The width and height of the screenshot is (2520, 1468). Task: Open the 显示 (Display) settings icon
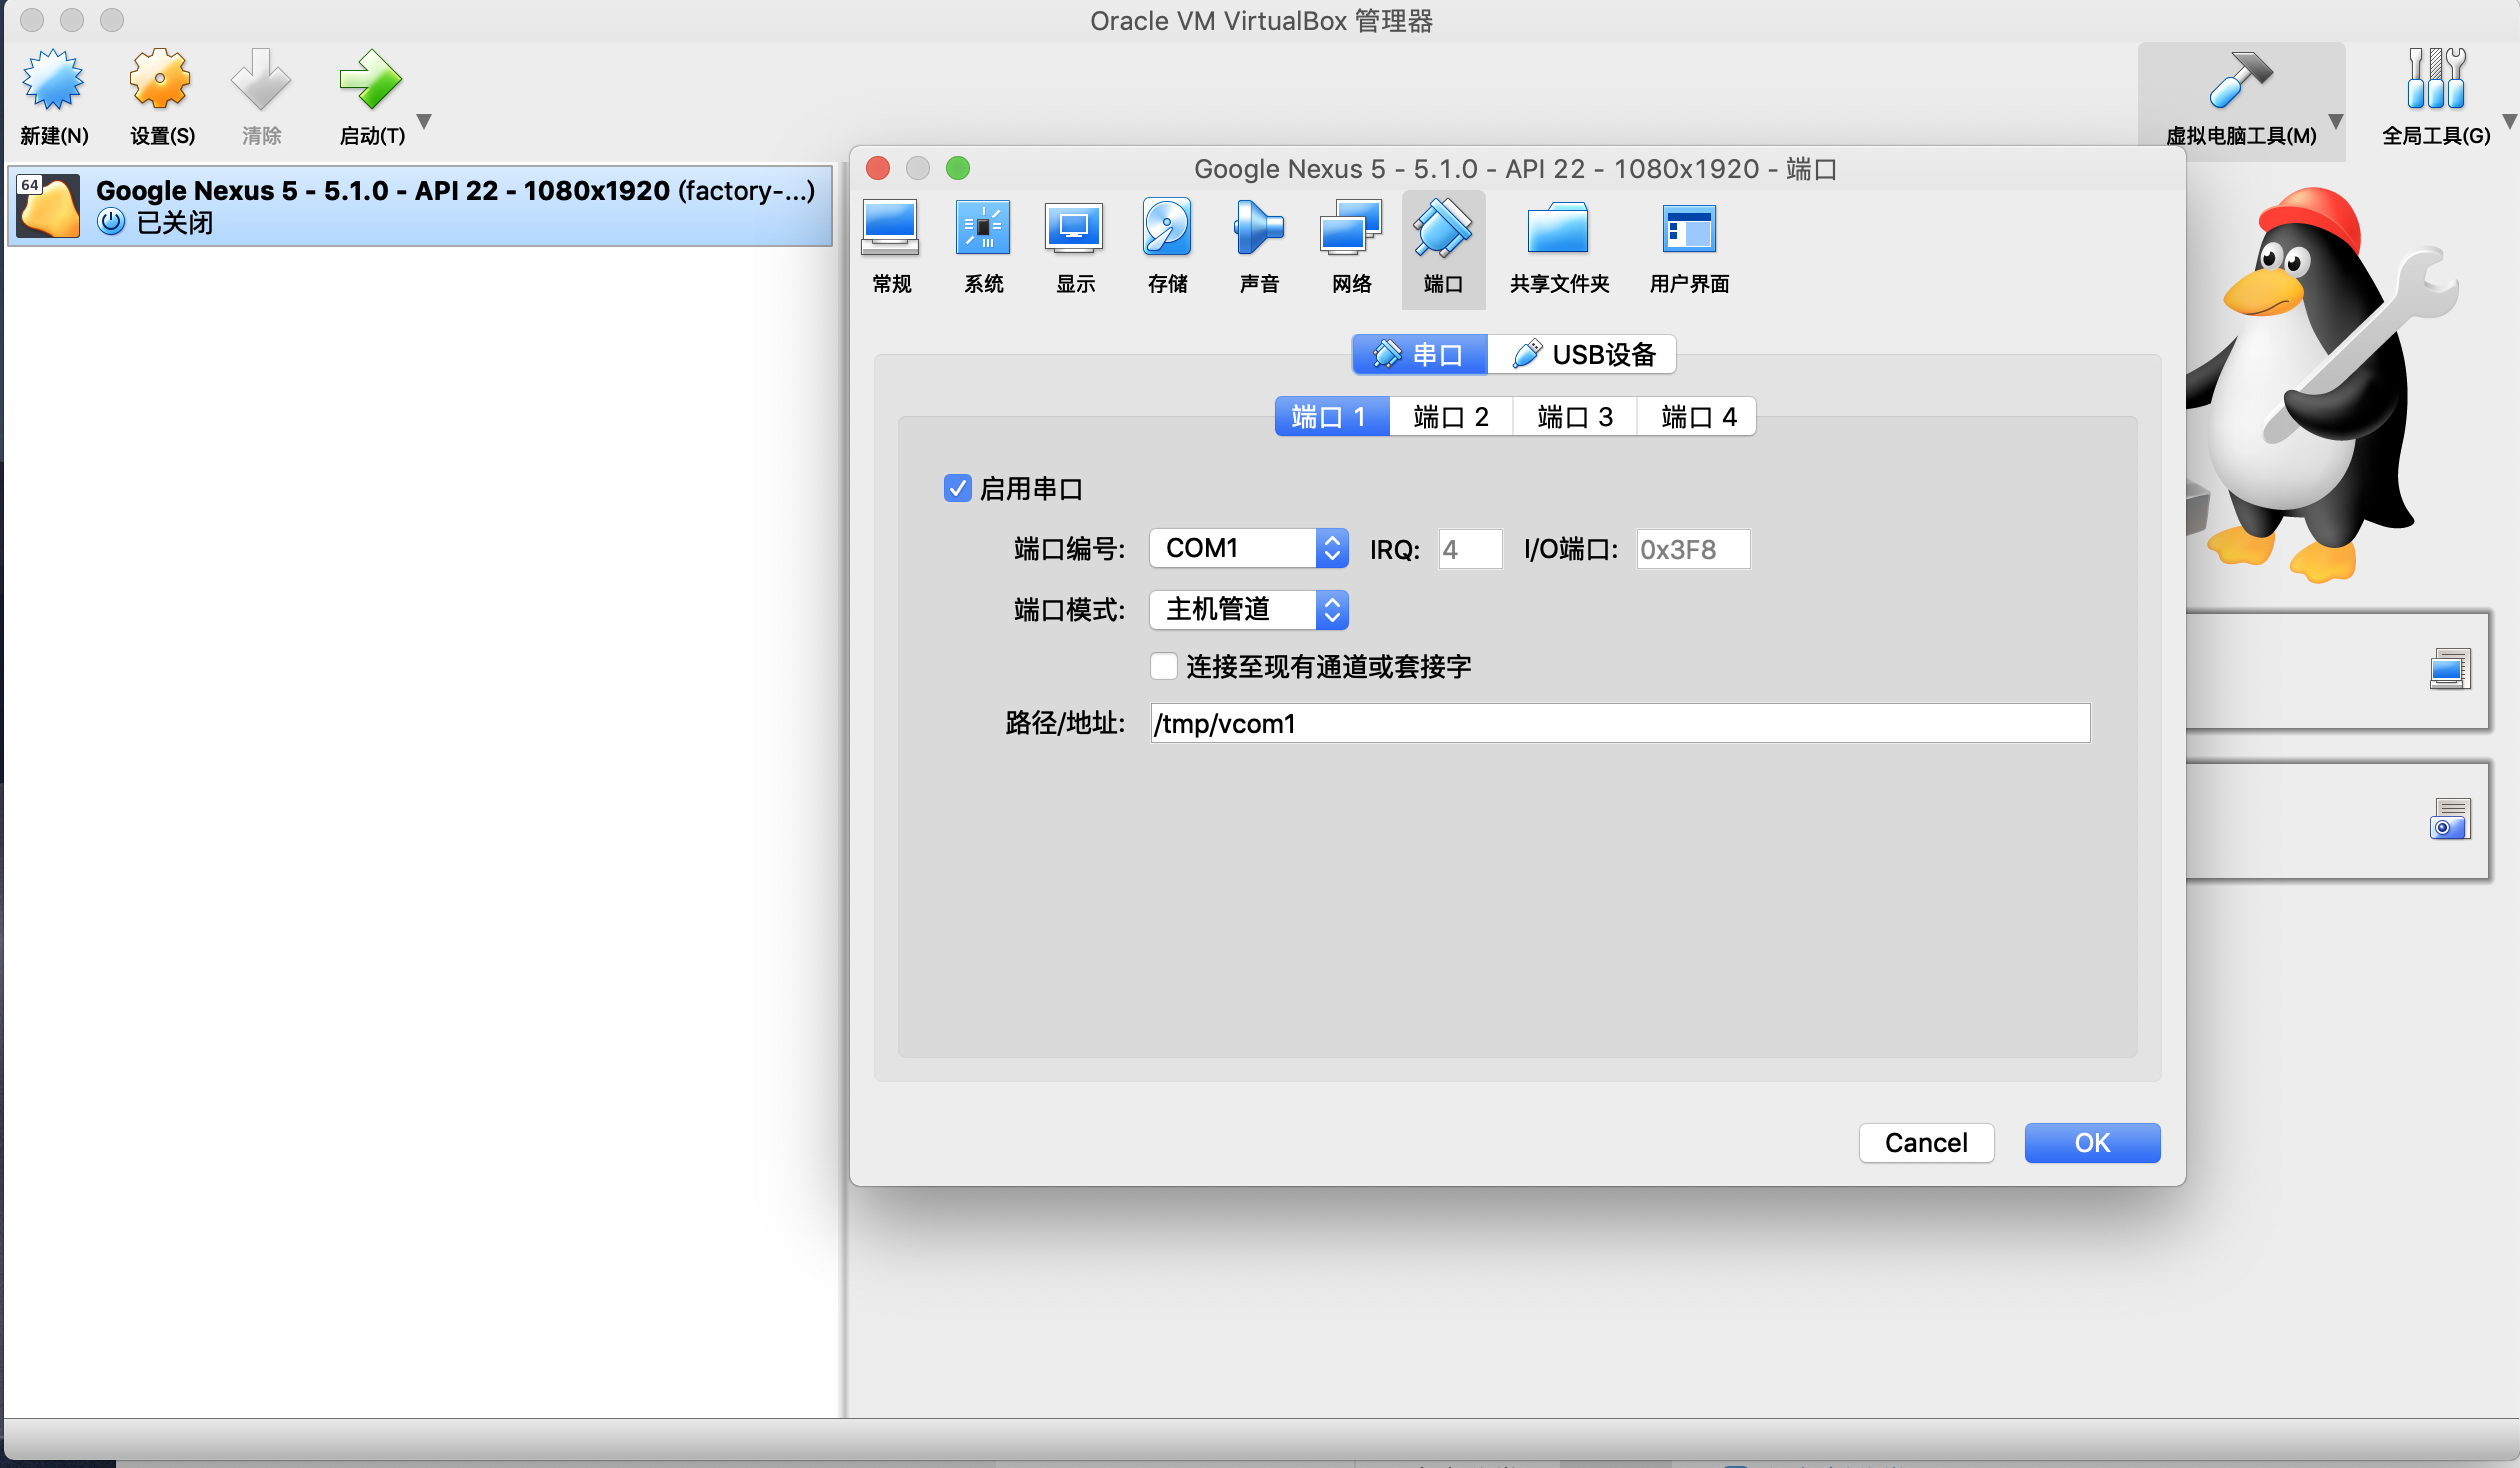coord(1075,245)
